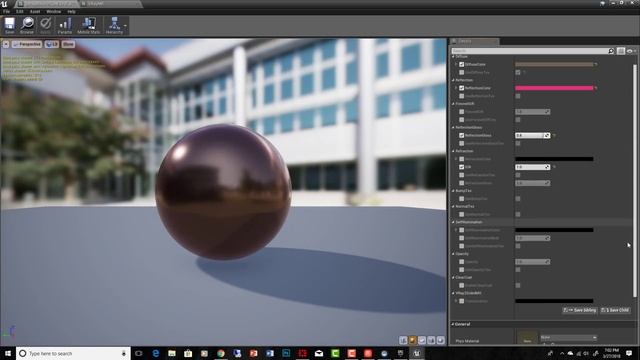This screenshot has width=640, height=360.
Task: Open viewport options arrow left of Perspective
Action: pos(6,44)
